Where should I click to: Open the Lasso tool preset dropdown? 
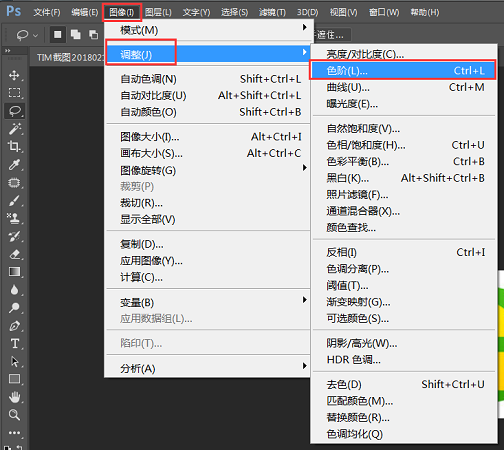(x=26, y=35)
